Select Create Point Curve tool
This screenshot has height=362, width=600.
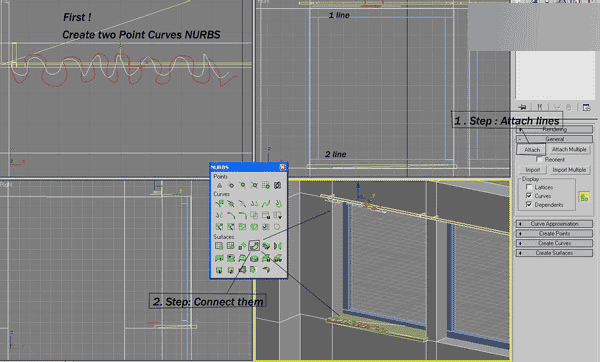[231, 203]
